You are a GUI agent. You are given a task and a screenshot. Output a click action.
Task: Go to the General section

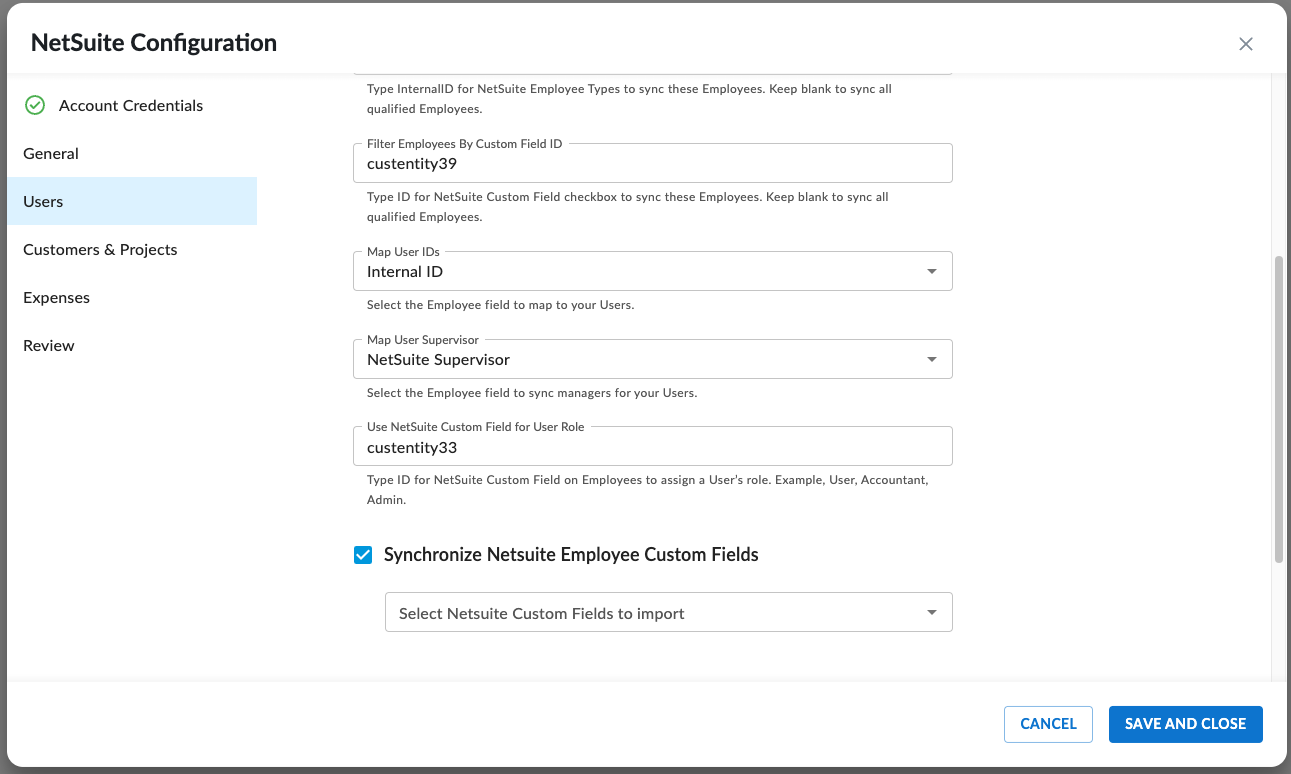point(132,153)
